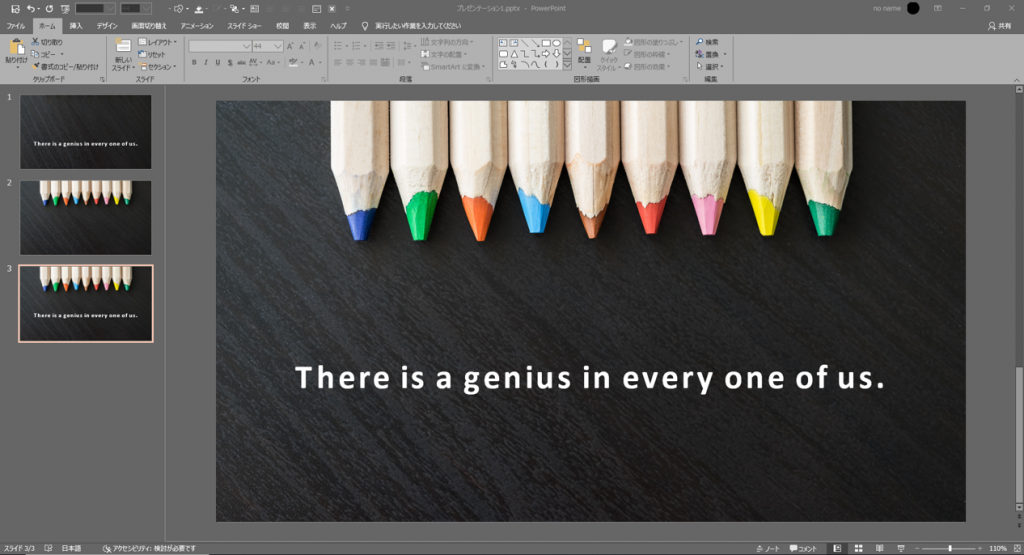Open the Select (選択) dropdown
Image resolution: width=1024 pixels, height=555 pixels.
coord(711,67)
